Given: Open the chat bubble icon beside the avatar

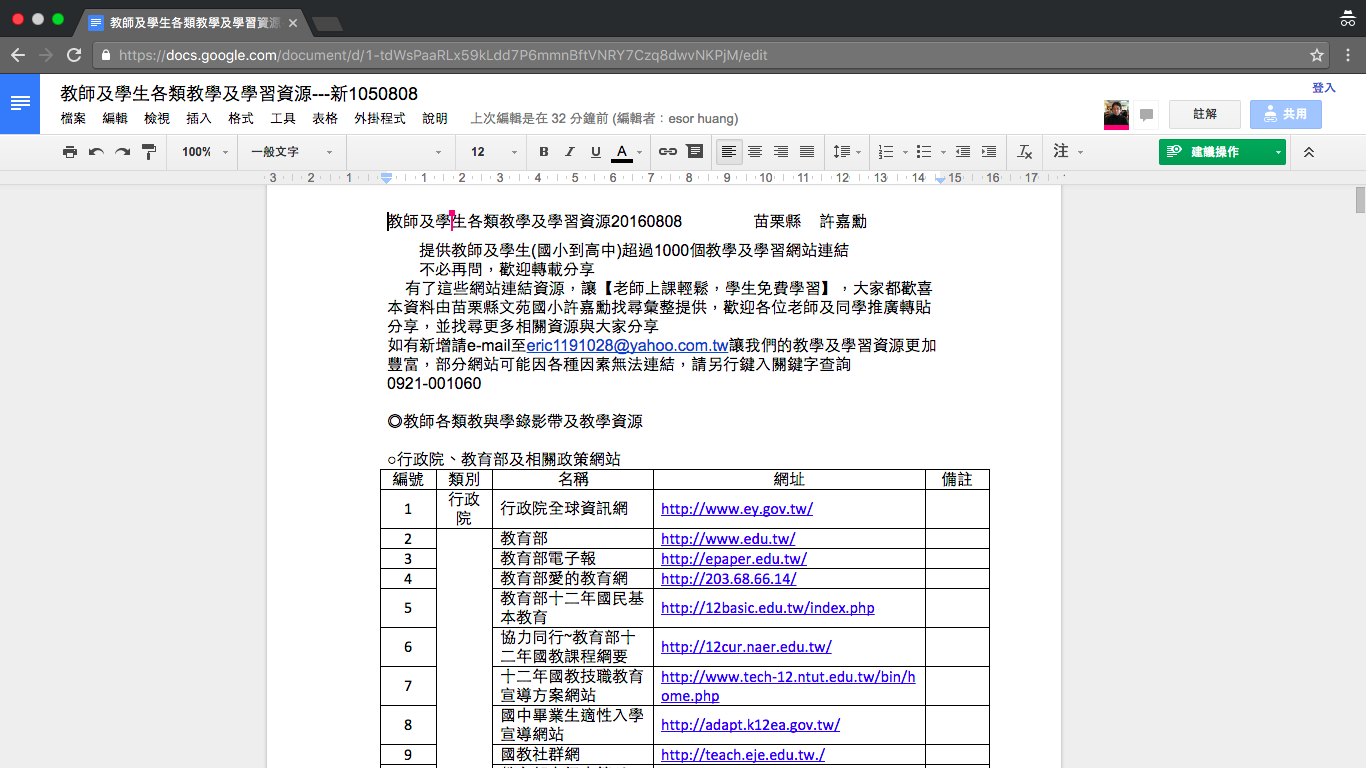Looking at the screenshot, I should coord(1146,115).
